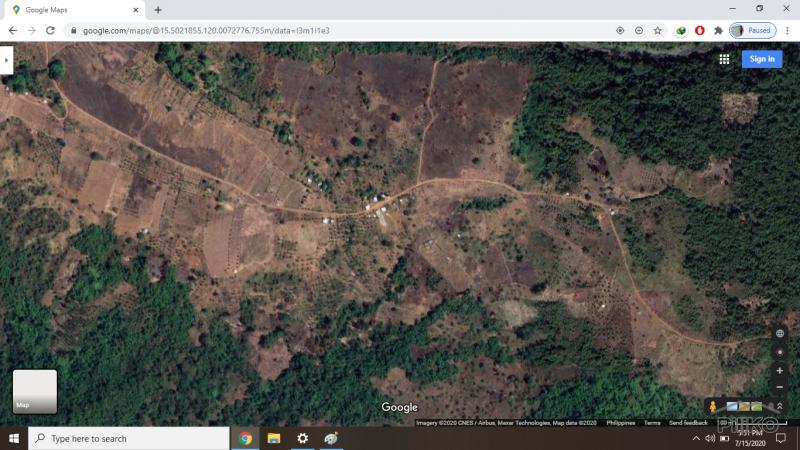This screenshot has height=450, width=800.
Task: Go back in browser history
Action: pyautogui.click(x=13, y=31)
